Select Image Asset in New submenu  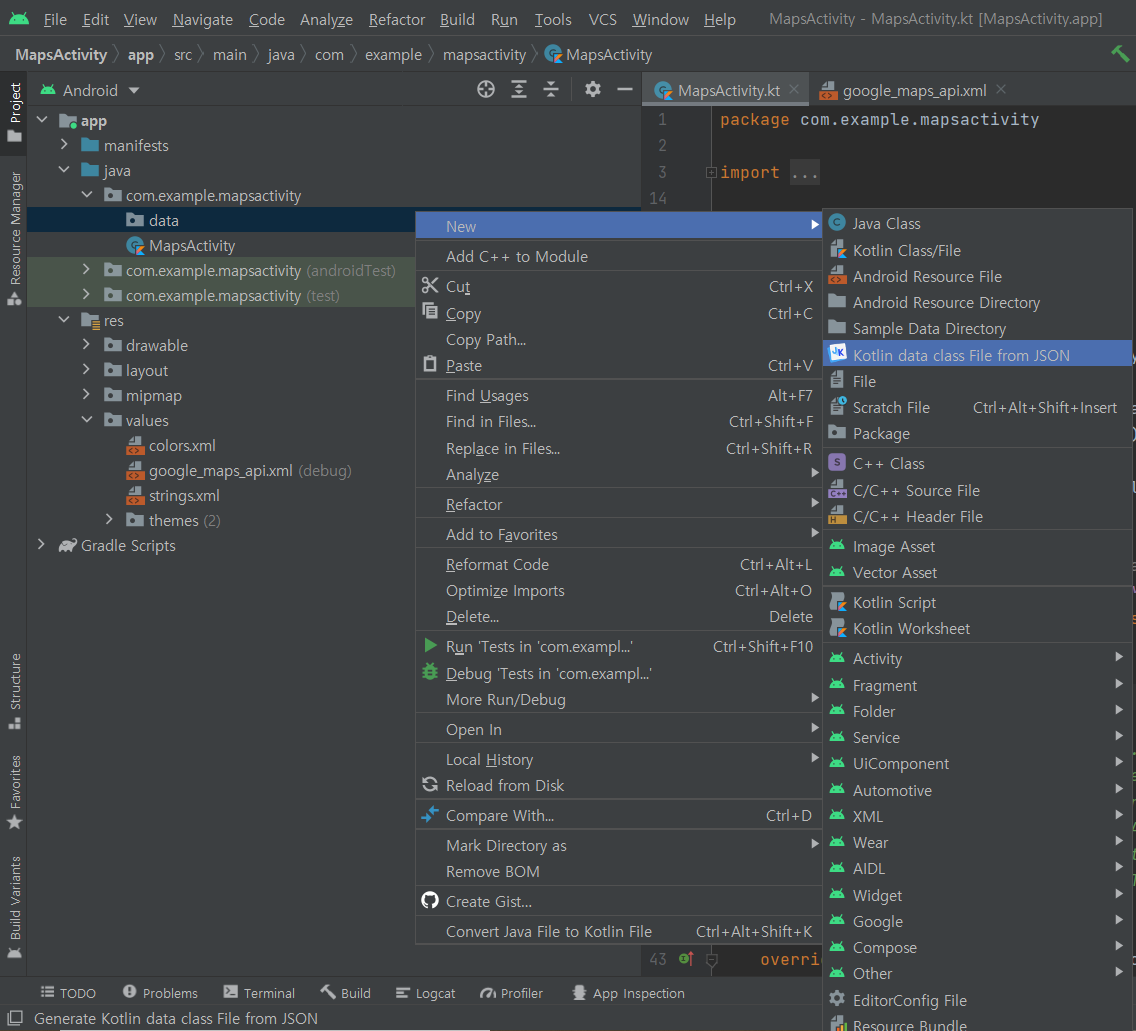pyautogui.click(x=978, y=546)
